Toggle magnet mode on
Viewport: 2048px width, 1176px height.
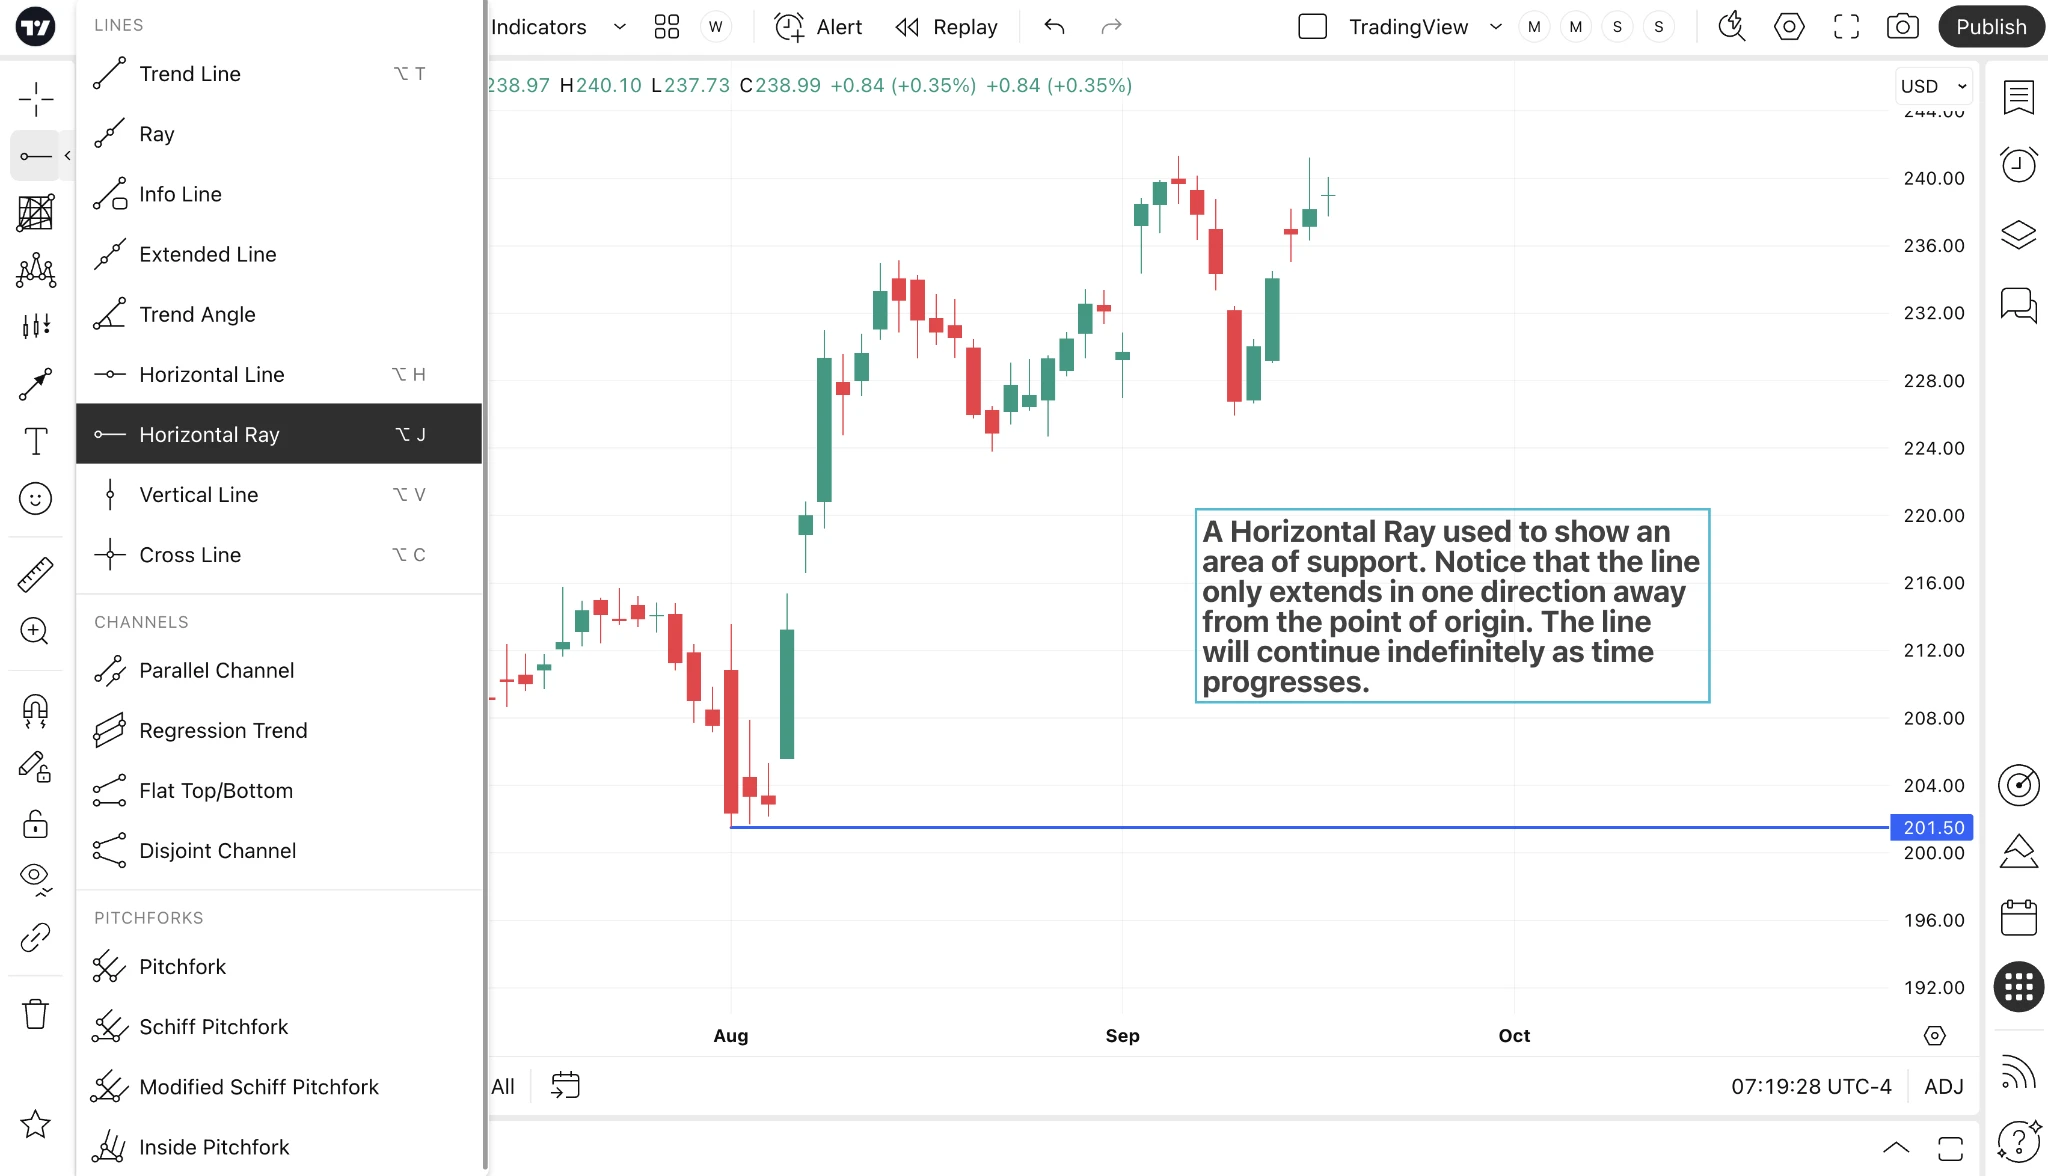36,712
